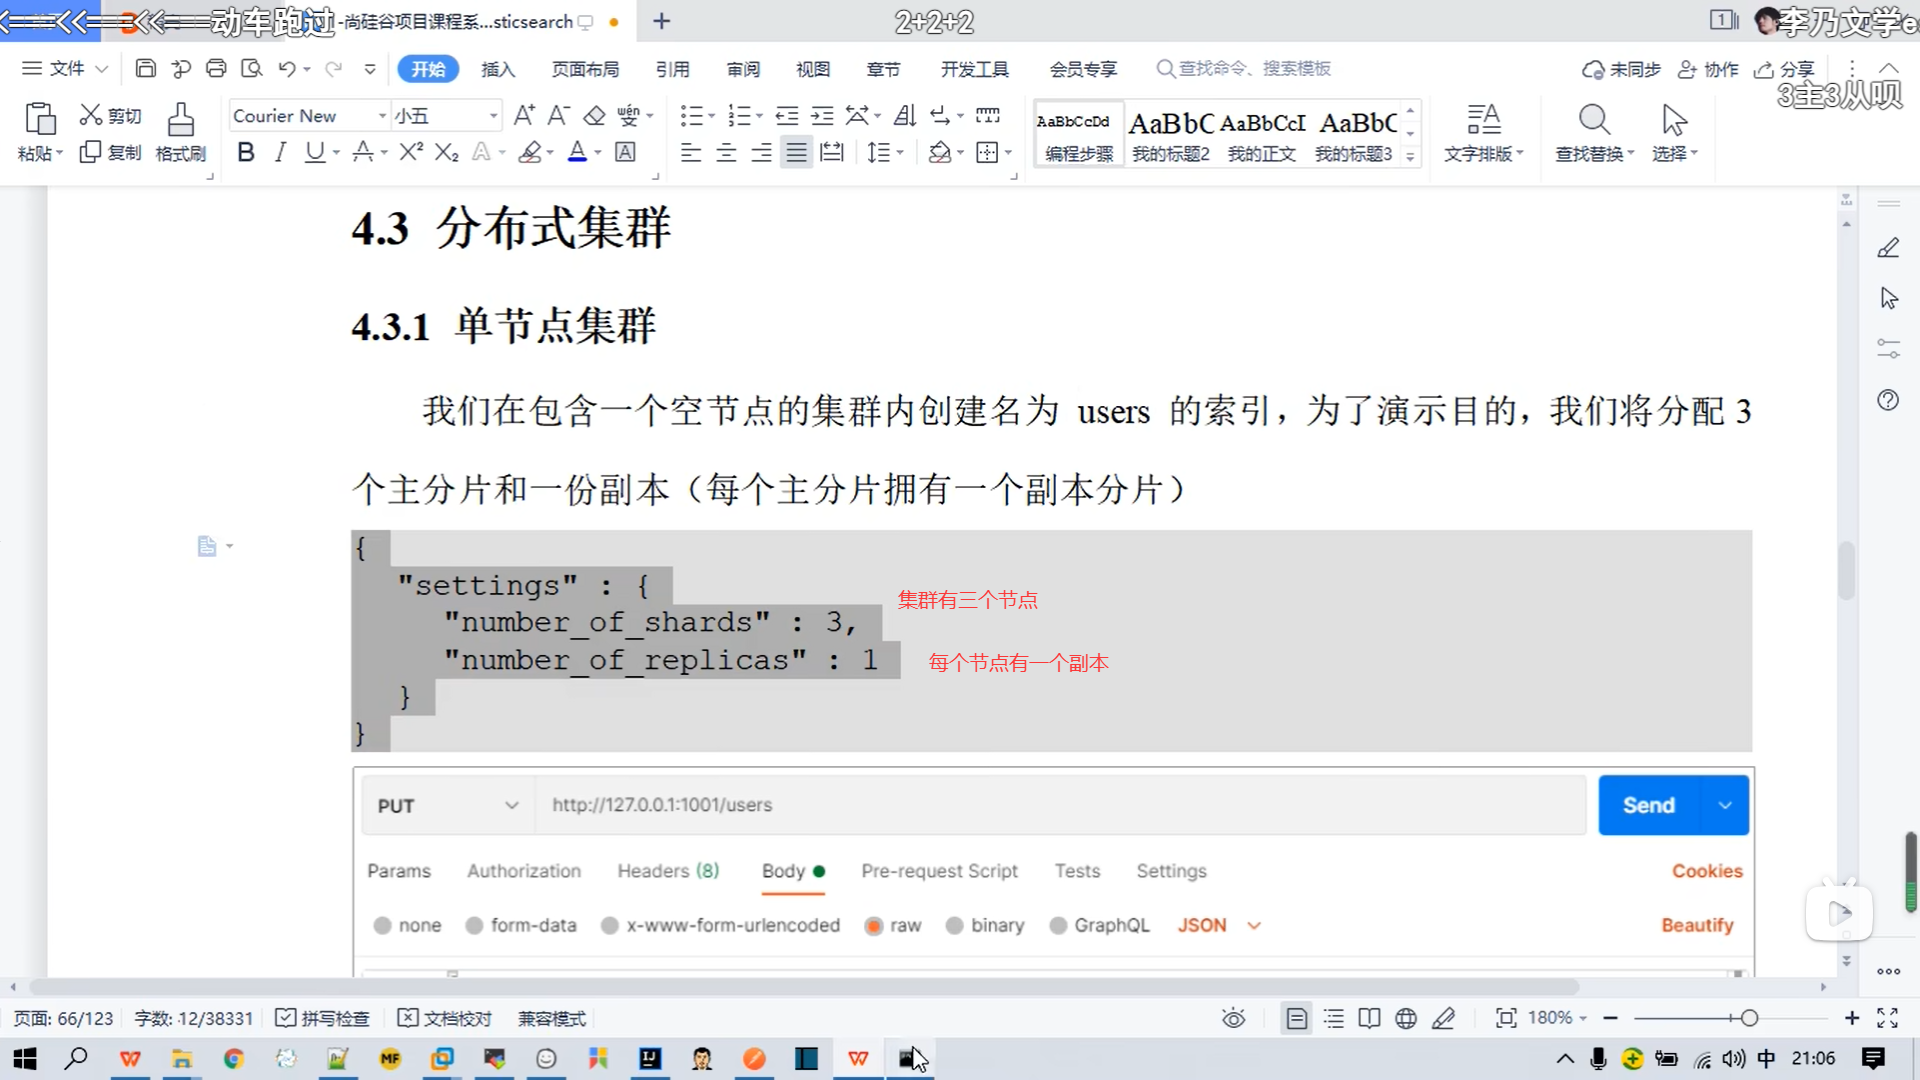The height and width of the screenshot is (1080, 1920).
Task: Click the Italic formatting icon
Action: pos(280,152)
